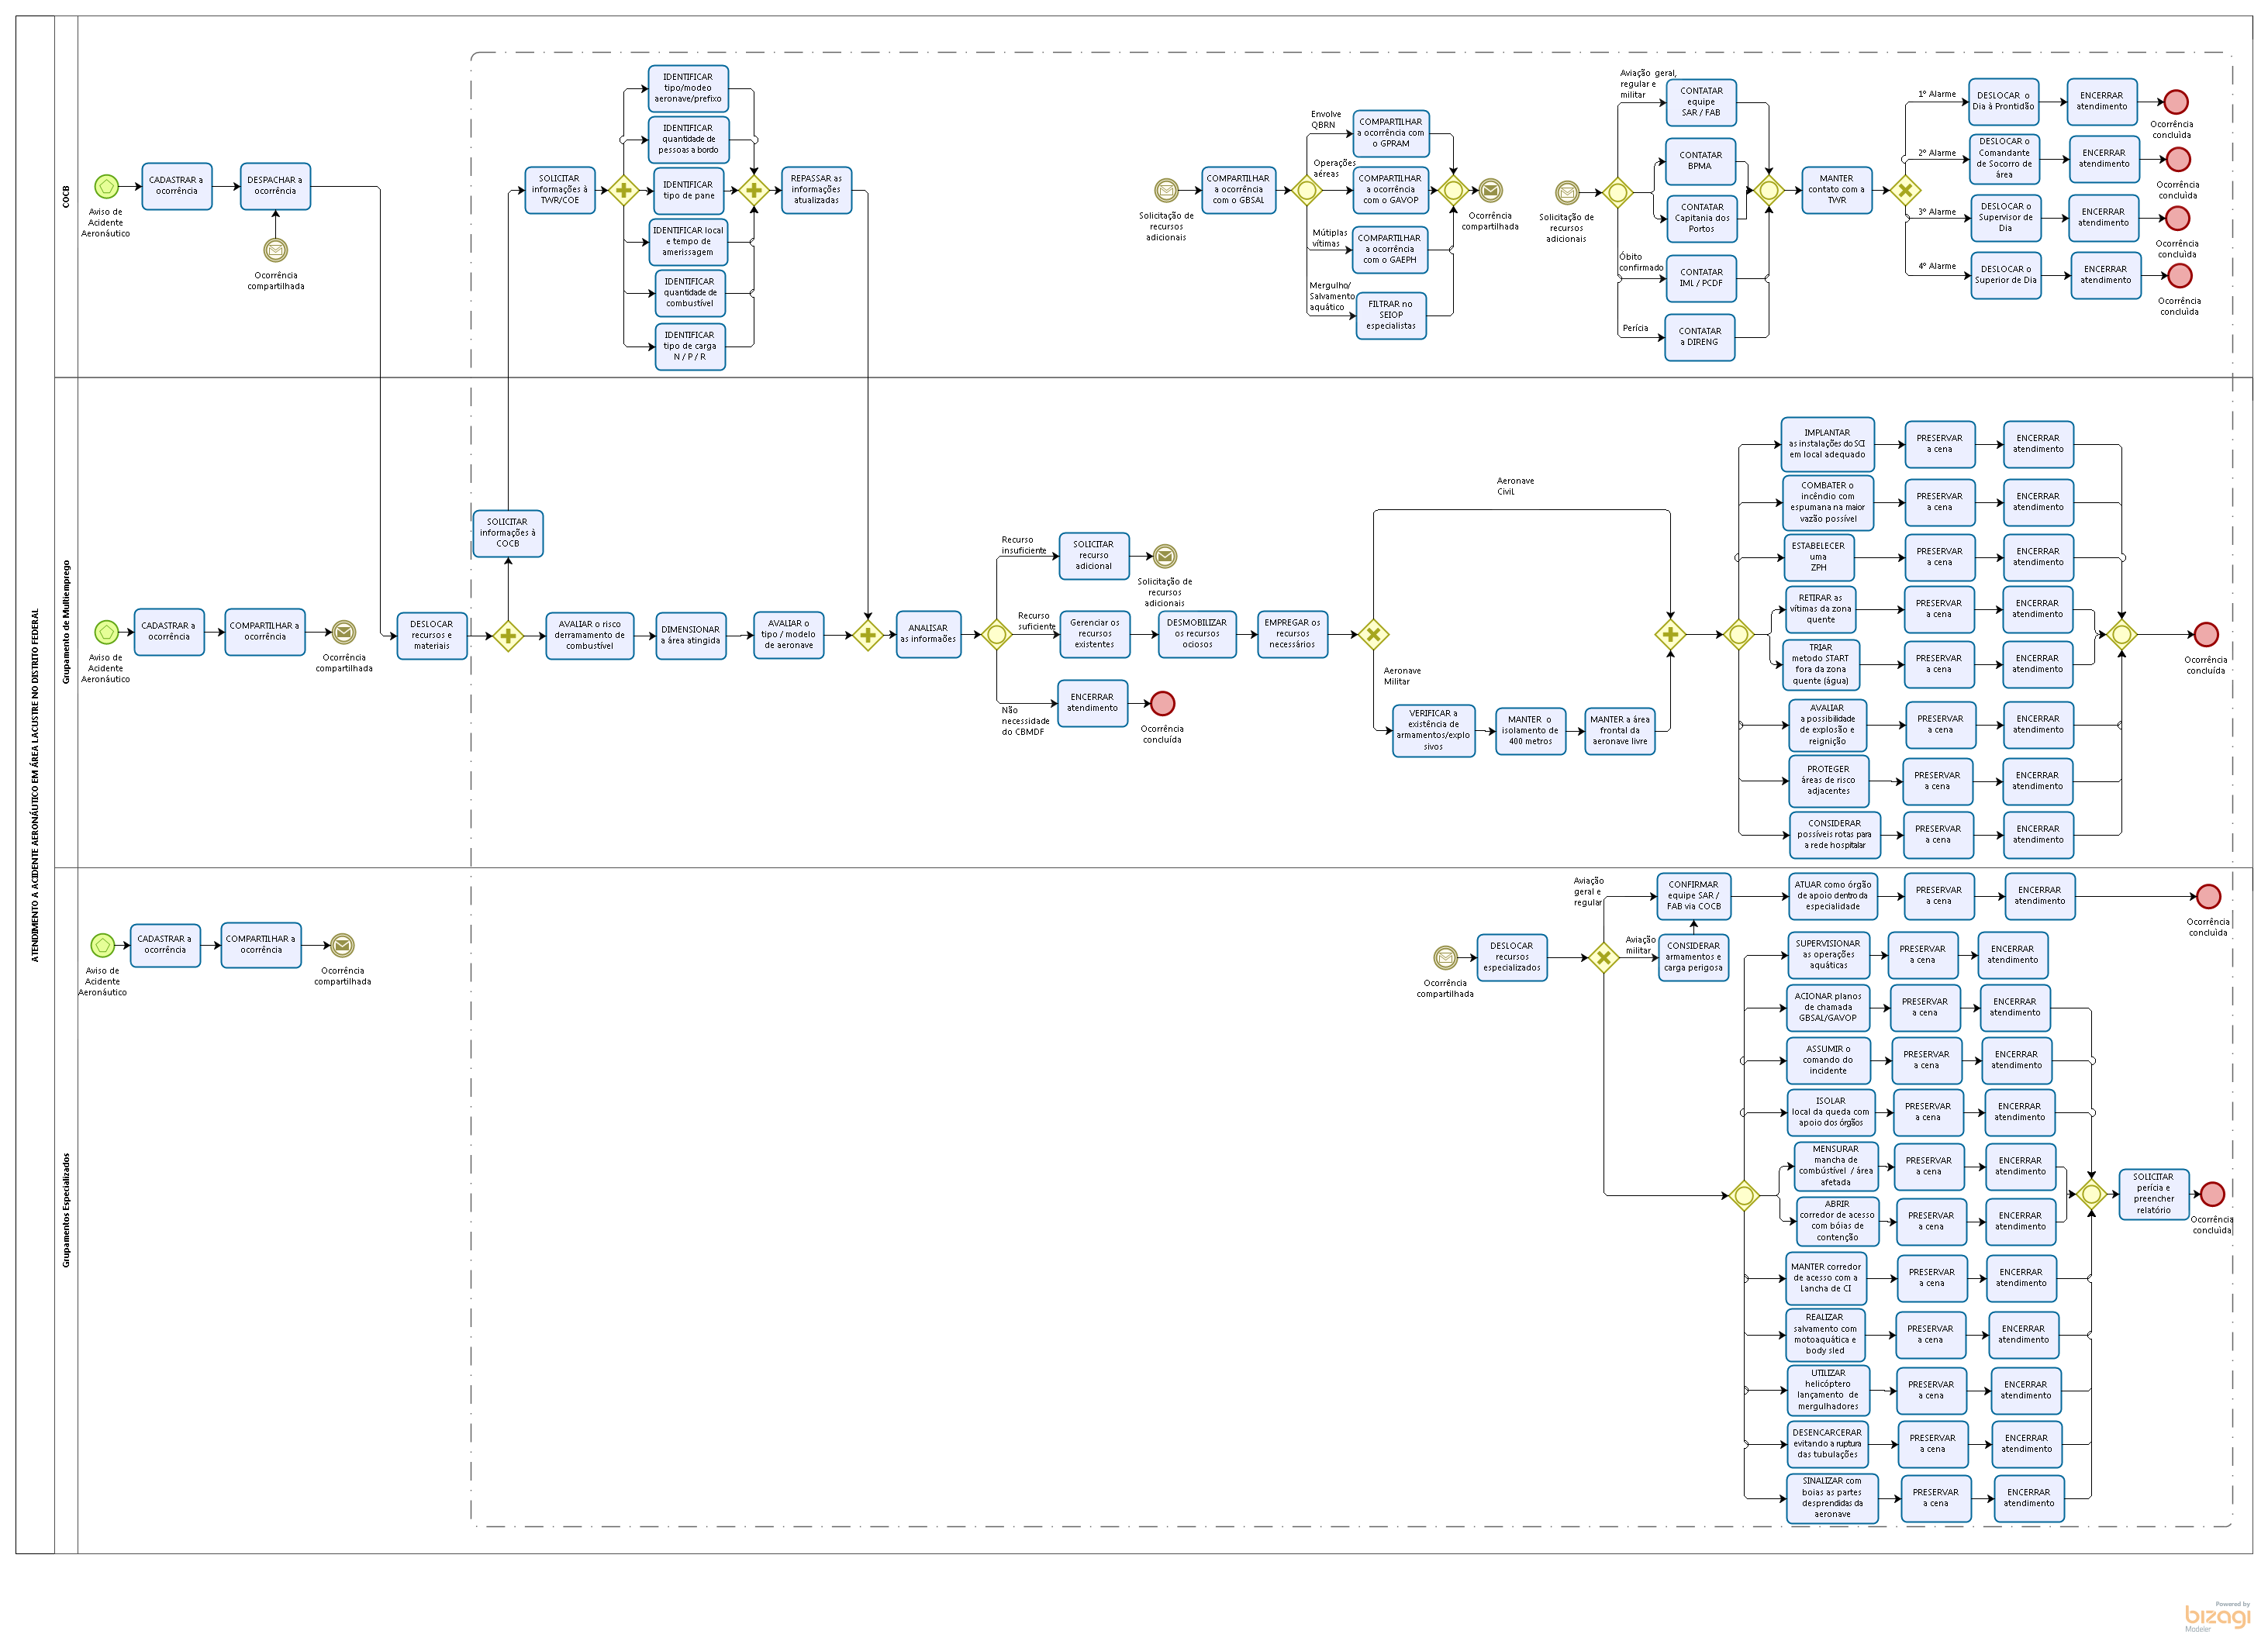Select SUPERVISIONAR as operações aquáticas task
Screen dimensions: 2268x1641
point(1828,955)
